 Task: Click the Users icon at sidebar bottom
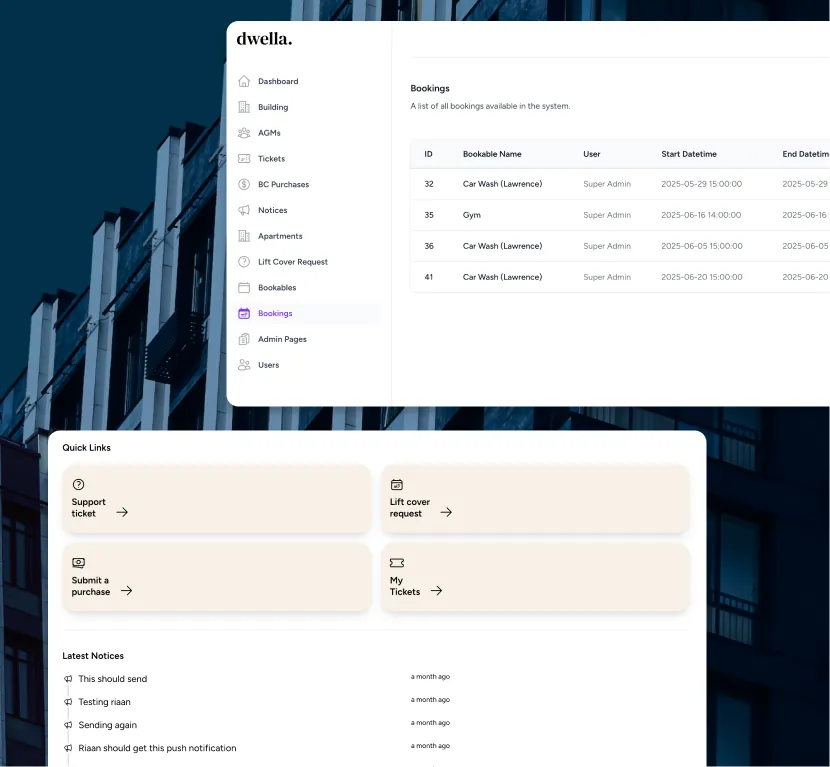[x=243, y=365]
